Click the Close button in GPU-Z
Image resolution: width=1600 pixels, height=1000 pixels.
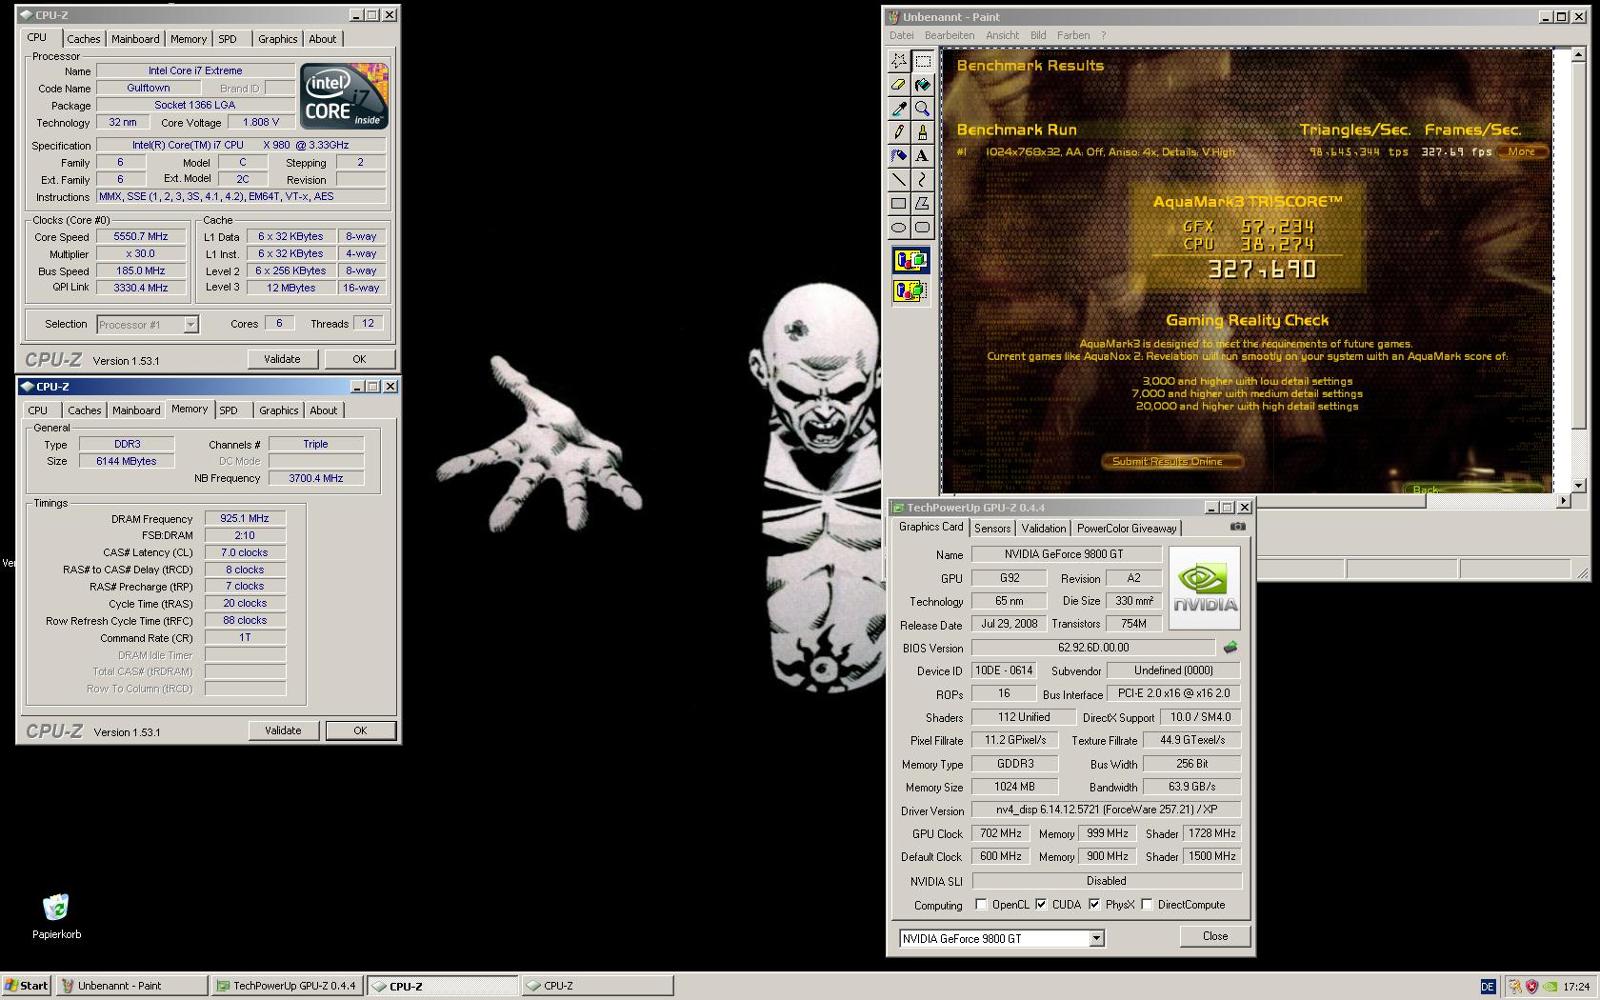point(1215,936)
